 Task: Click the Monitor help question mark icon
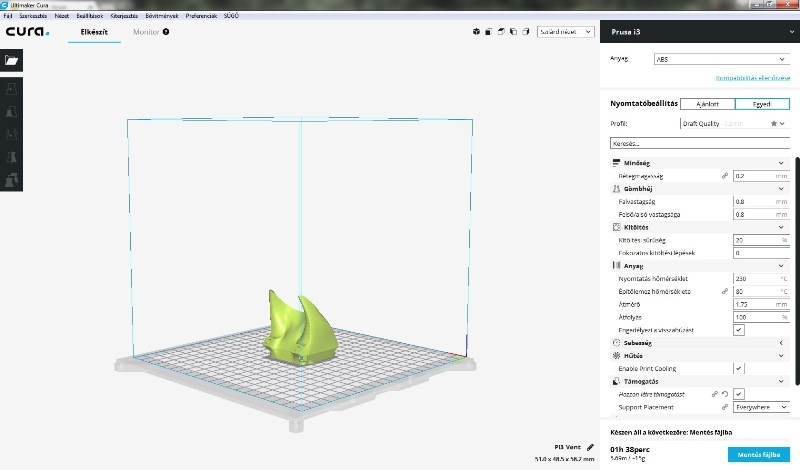pyautogui.click(x=166, y=32)
